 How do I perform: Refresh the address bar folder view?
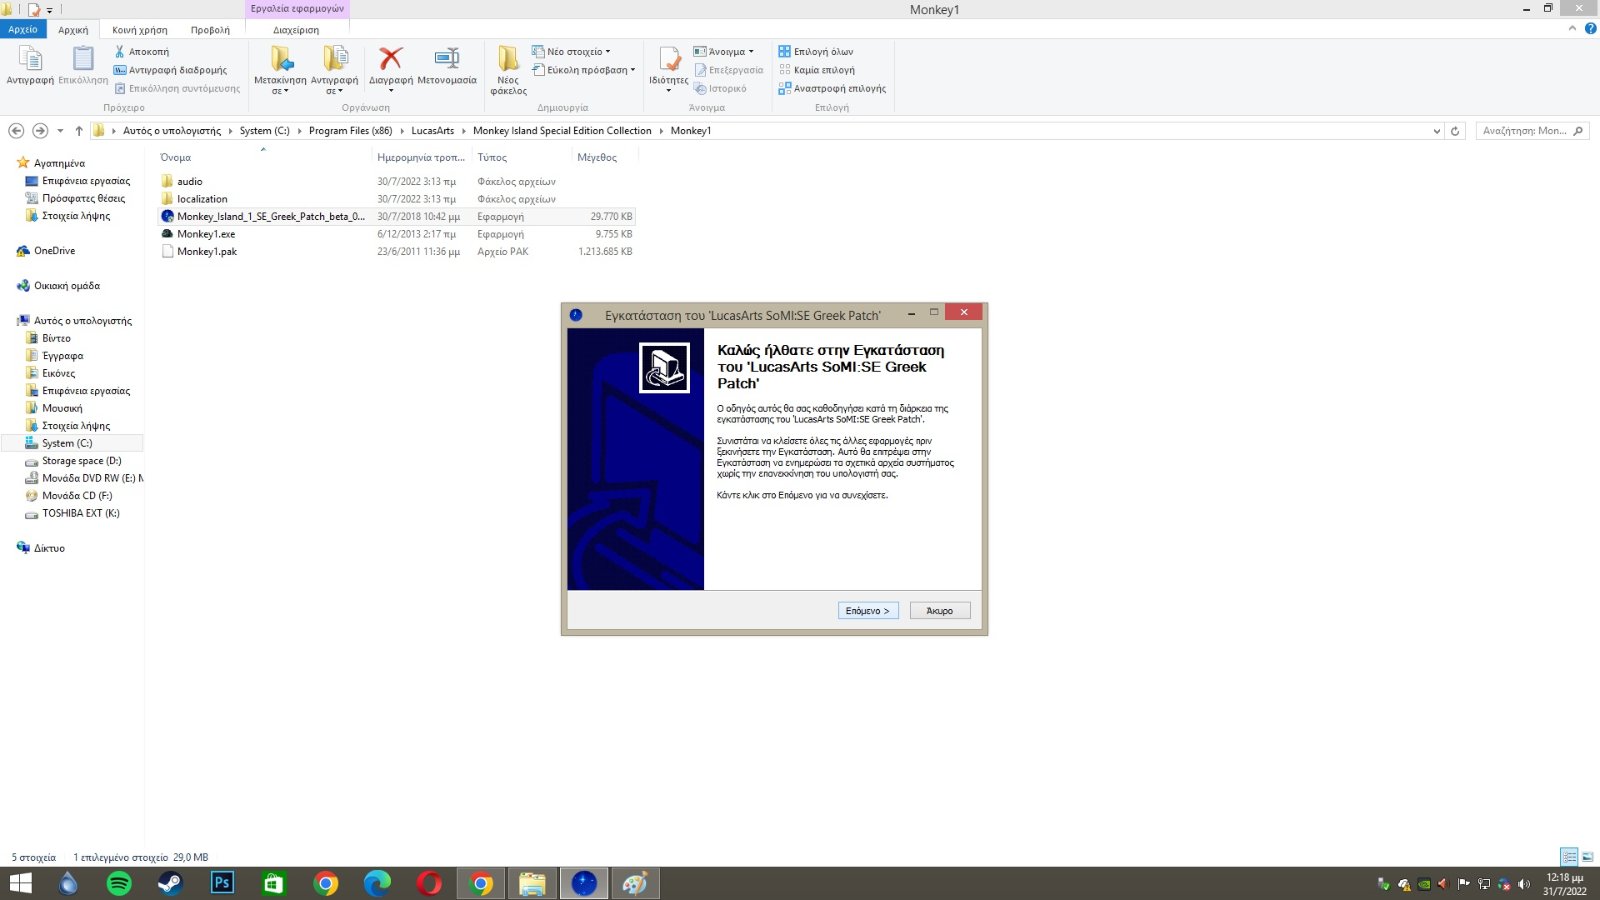click(1455, 131)
